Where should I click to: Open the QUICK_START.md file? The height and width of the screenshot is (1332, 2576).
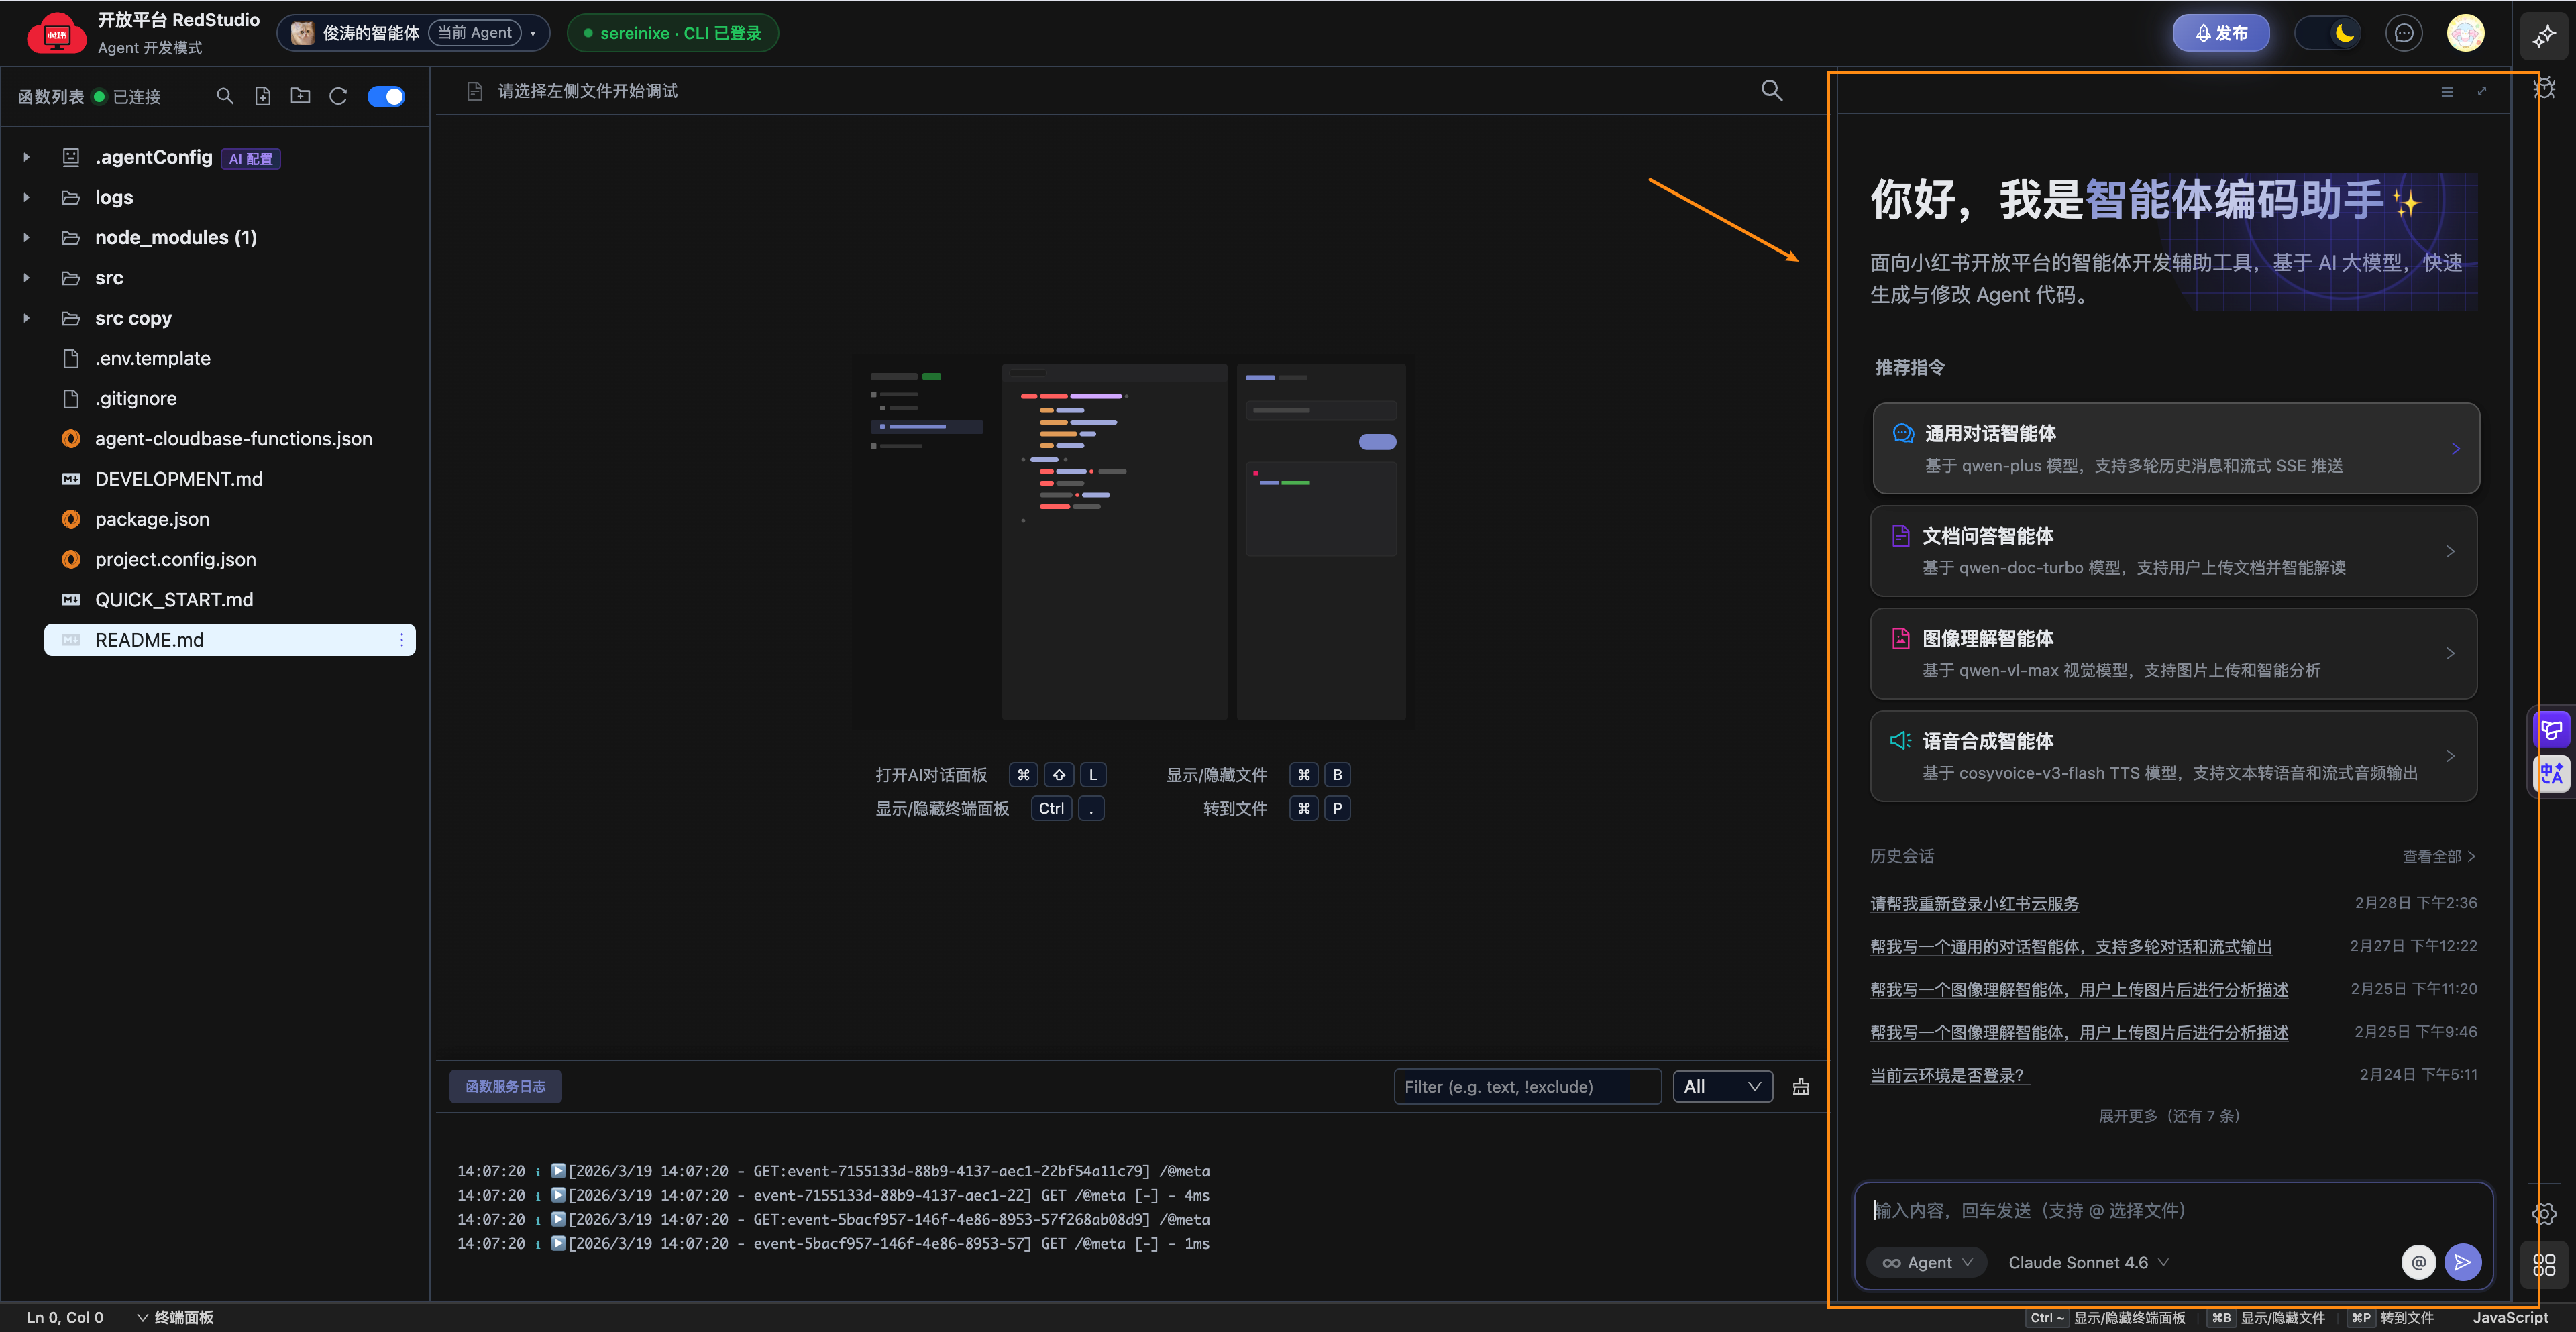pyautogui.click(x=174, y=600)
